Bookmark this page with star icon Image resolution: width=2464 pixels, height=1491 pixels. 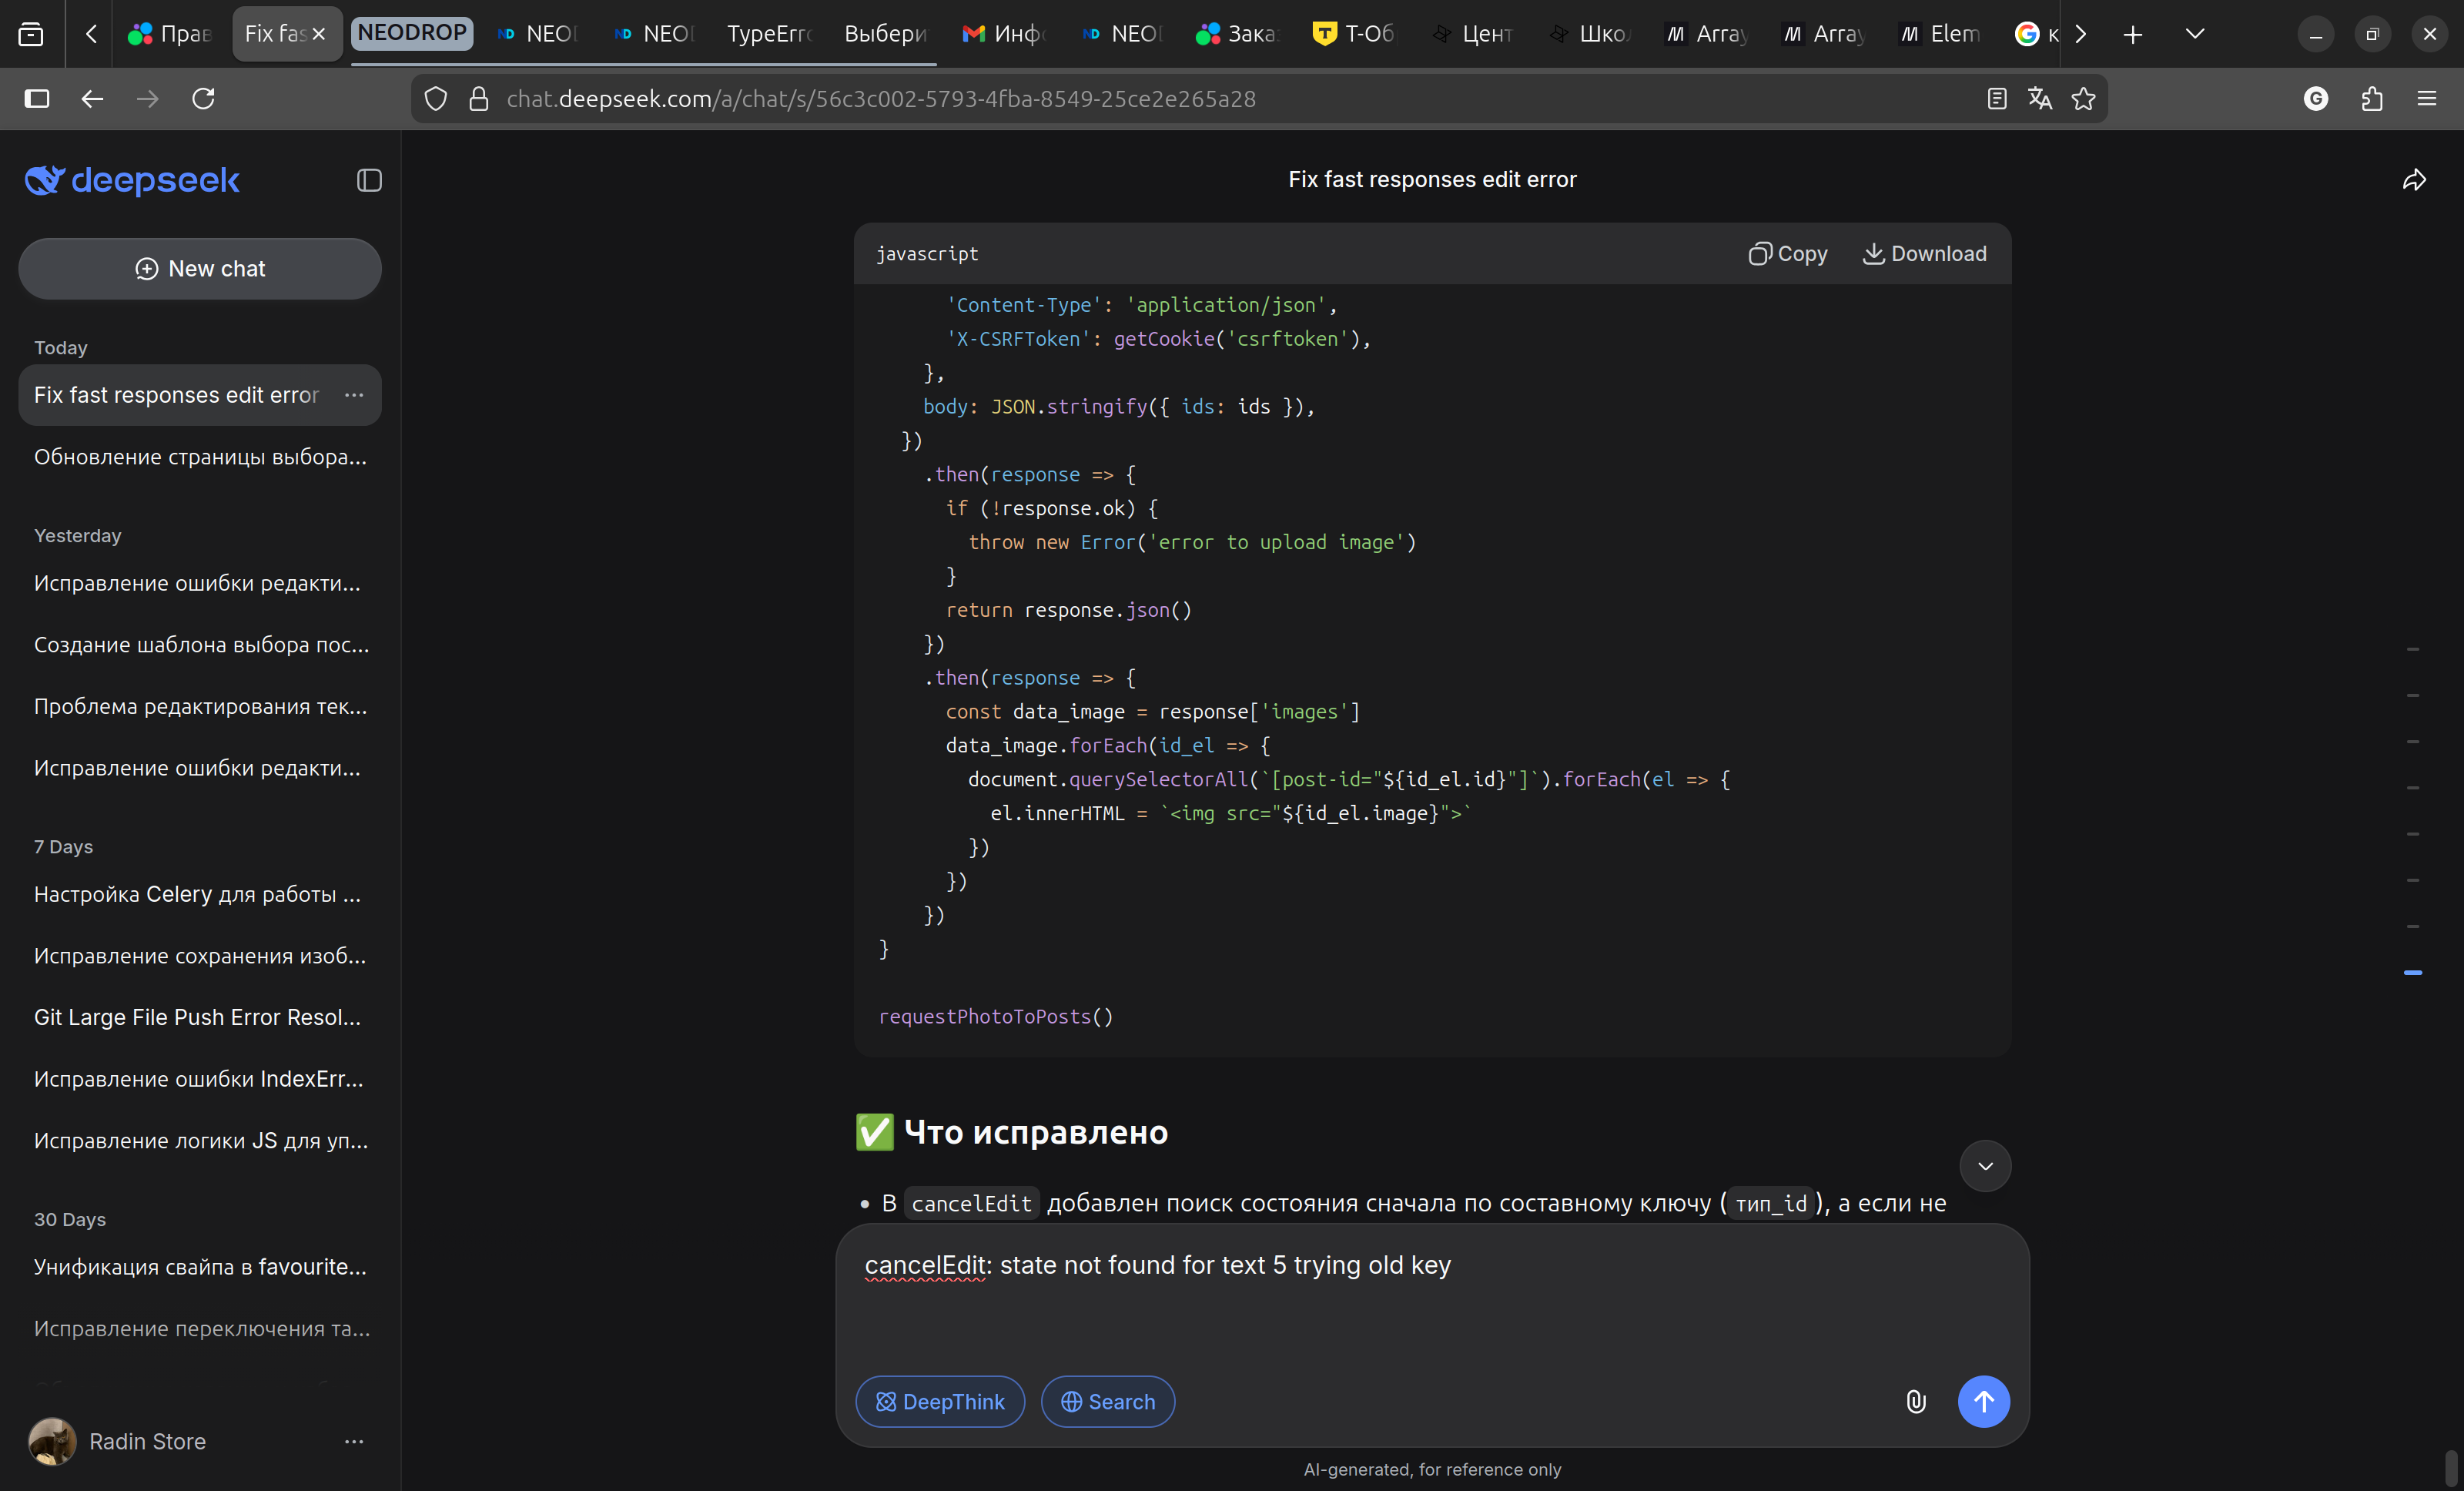2083,99
